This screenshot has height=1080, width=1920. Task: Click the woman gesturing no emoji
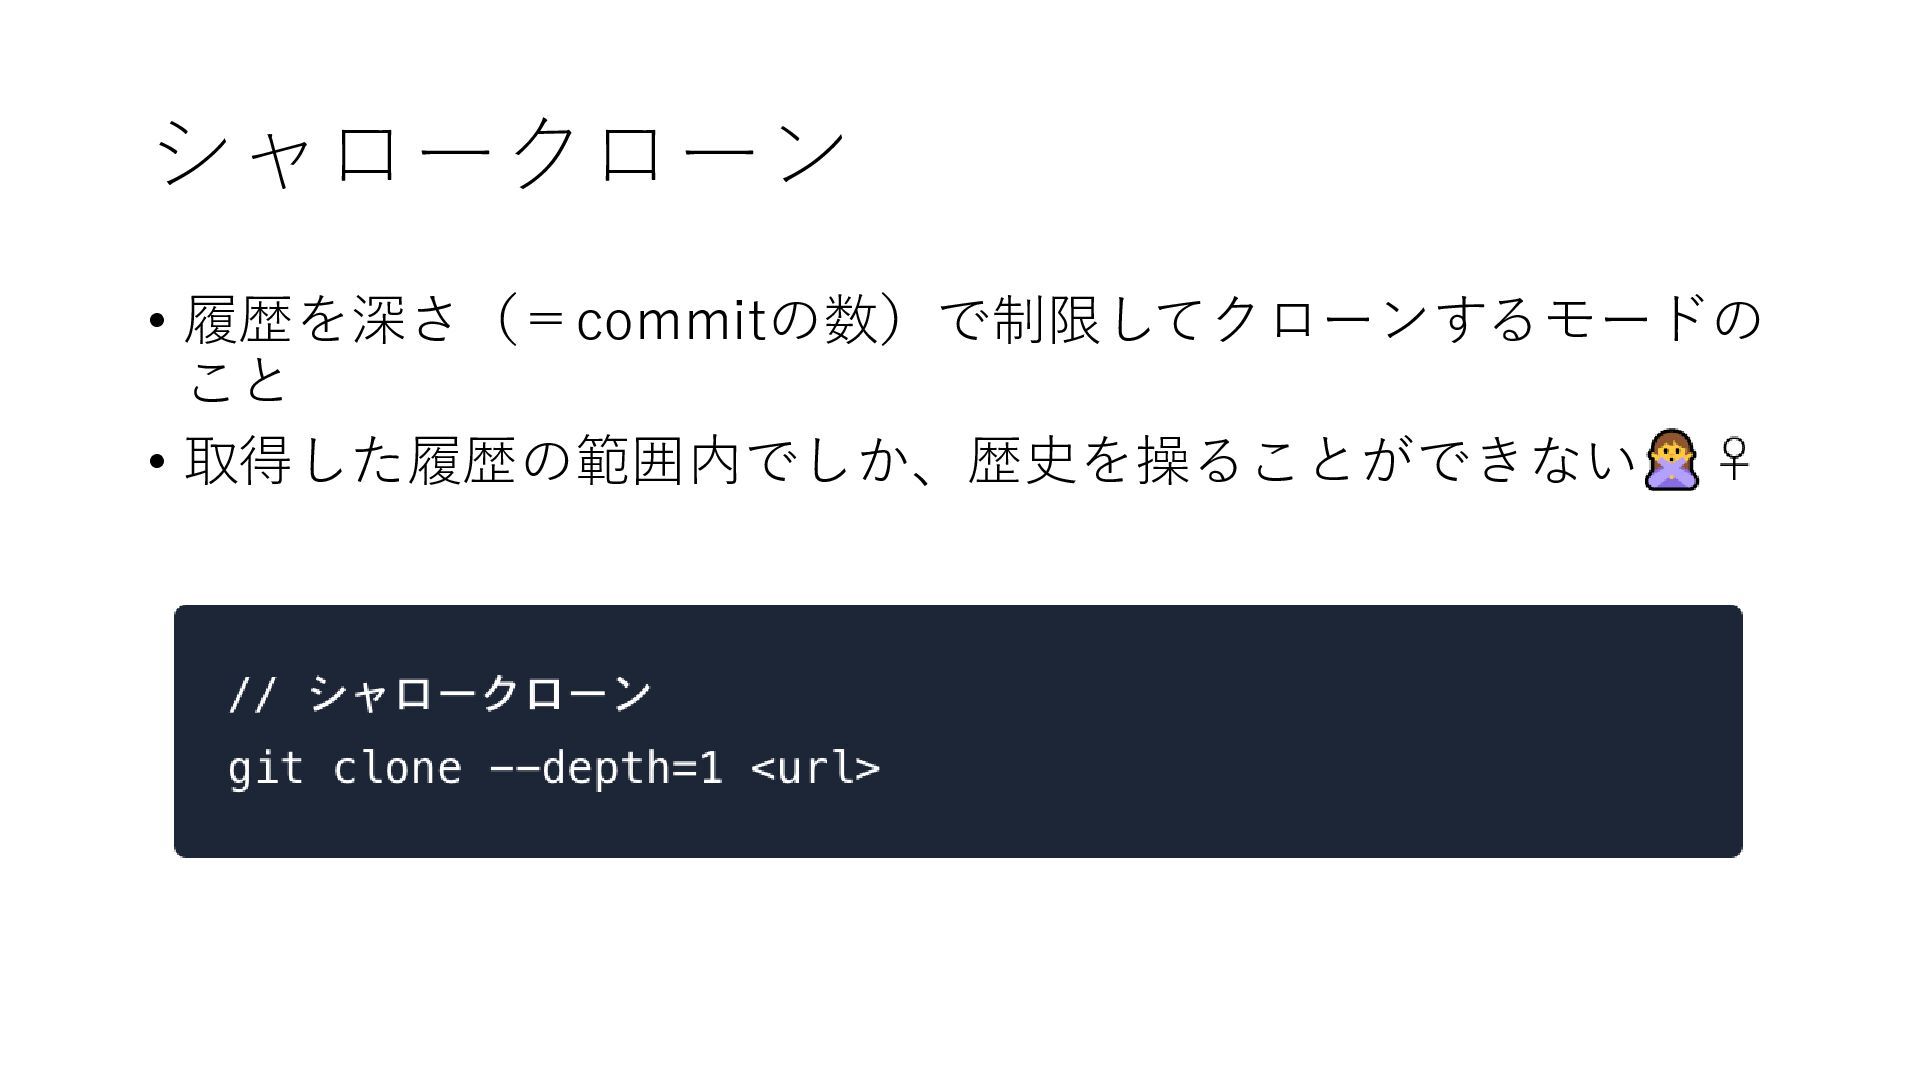[x=1672, y=461]
